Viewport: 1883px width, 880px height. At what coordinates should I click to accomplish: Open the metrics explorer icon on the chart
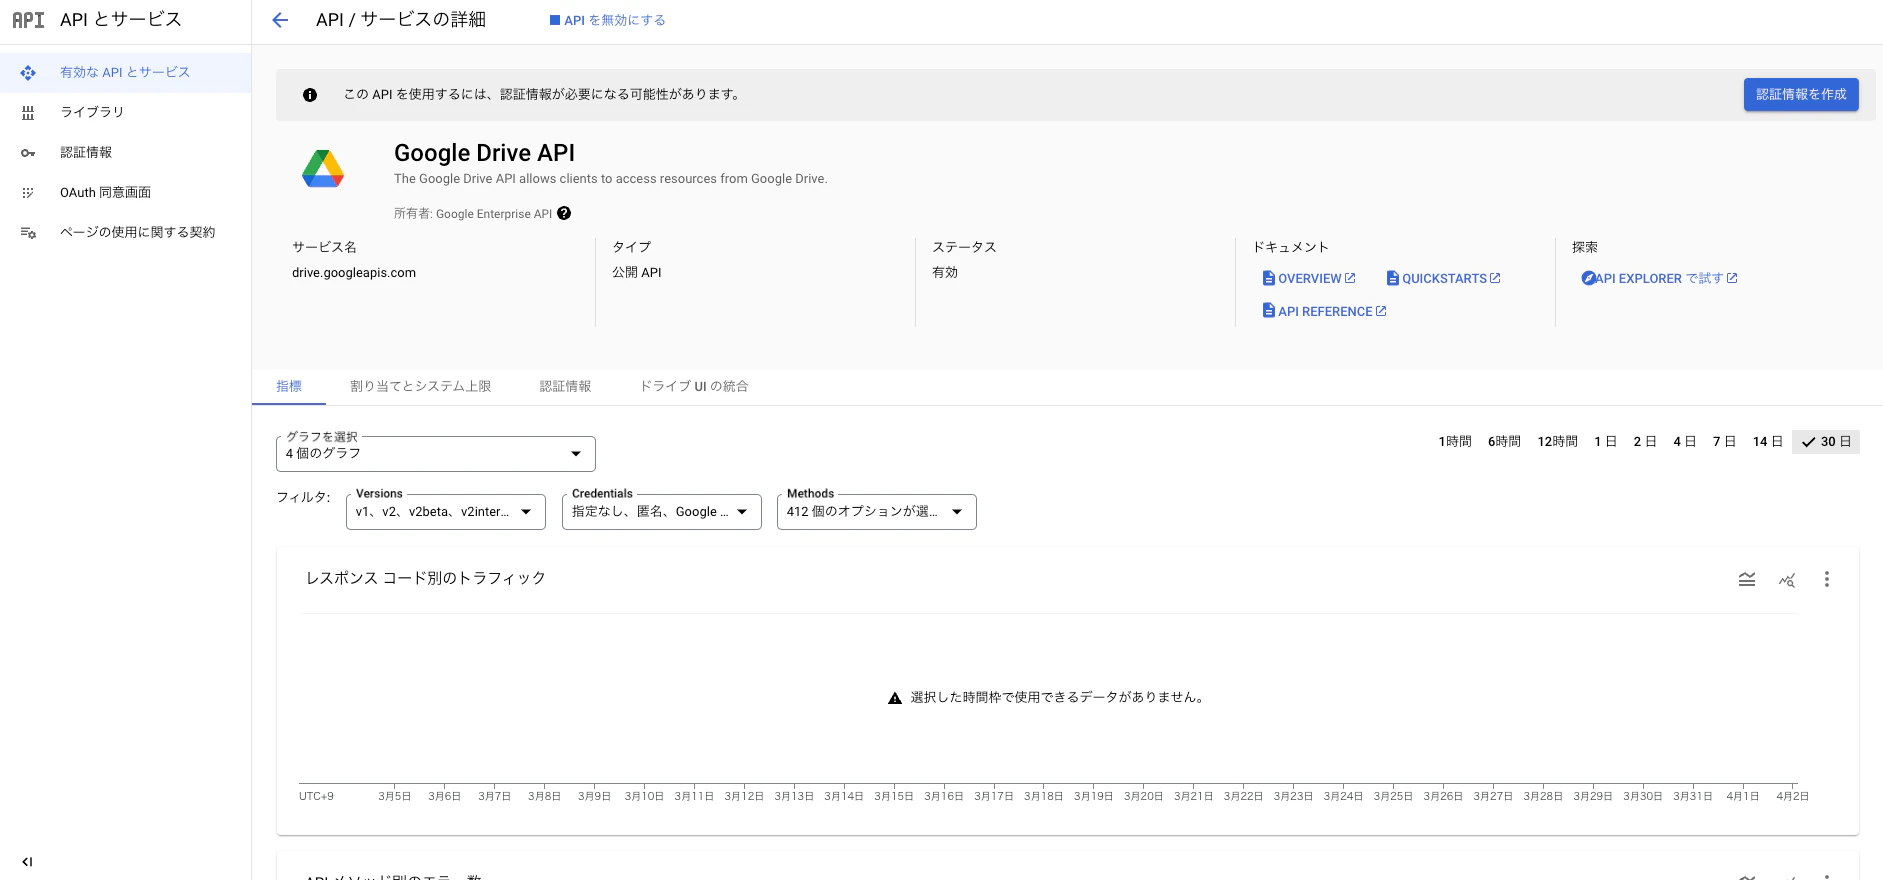coord(1787,579)
